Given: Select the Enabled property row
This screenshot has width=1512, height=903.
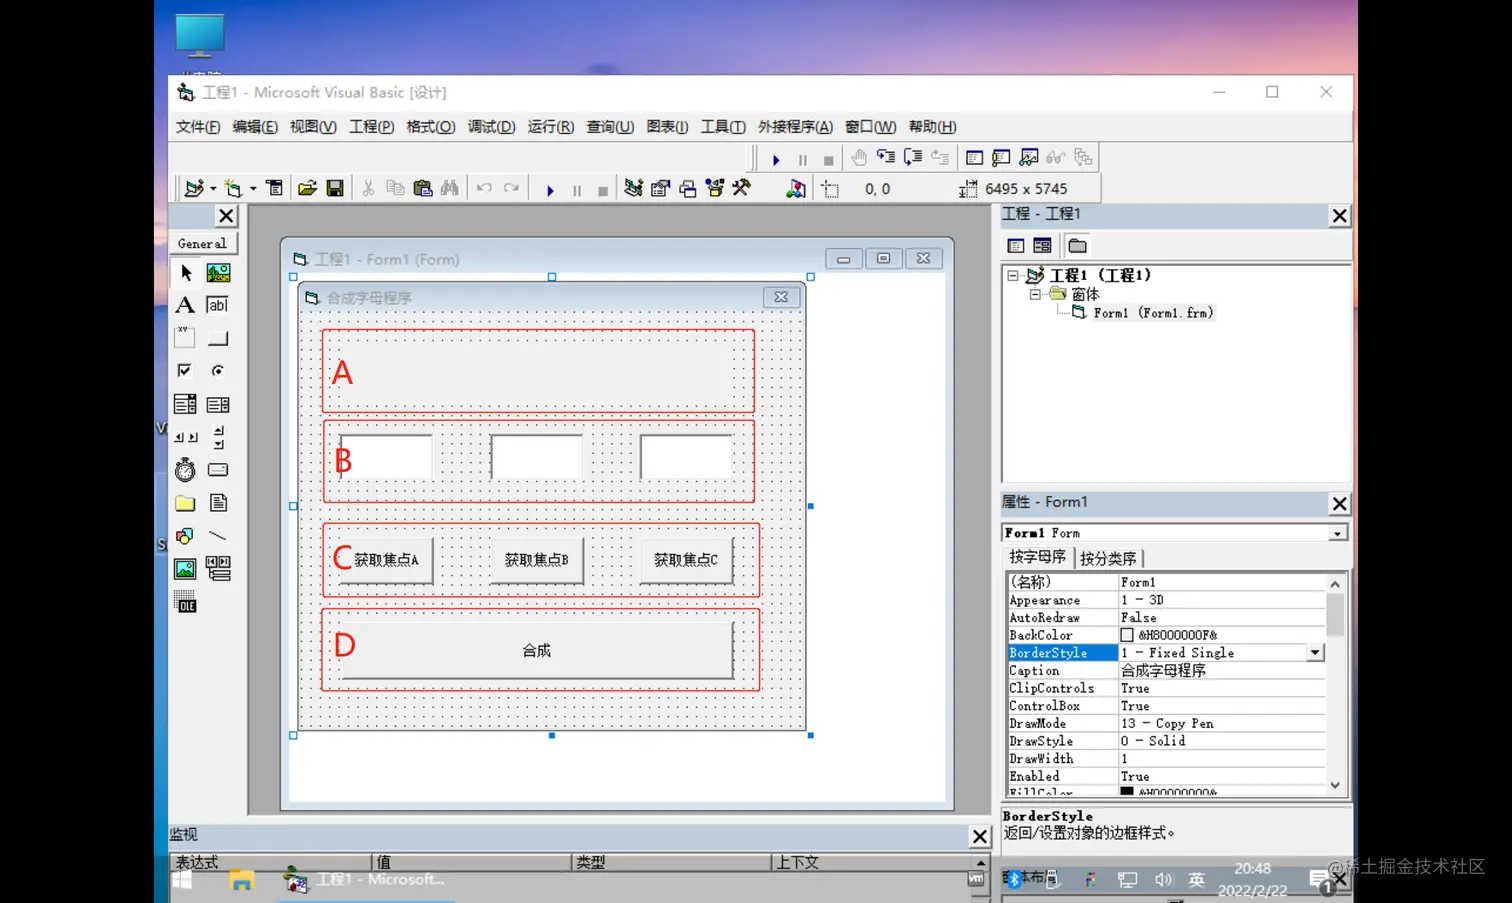Looking at the screenshot, I should 1166,777.
